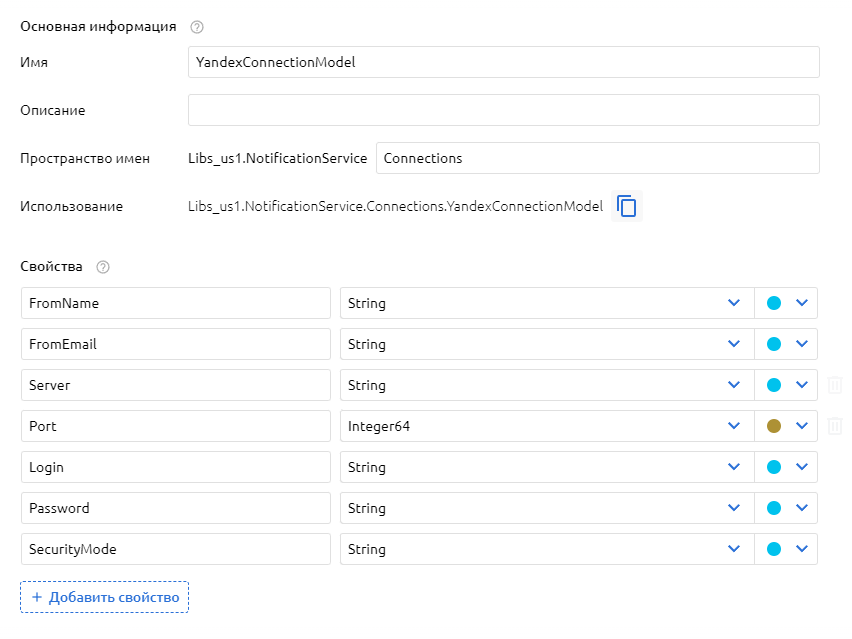The width and height of the screenshot is (852, 639).
Task: Expand the Integer64 type dropdown for Port
Action: click(734, 426)
